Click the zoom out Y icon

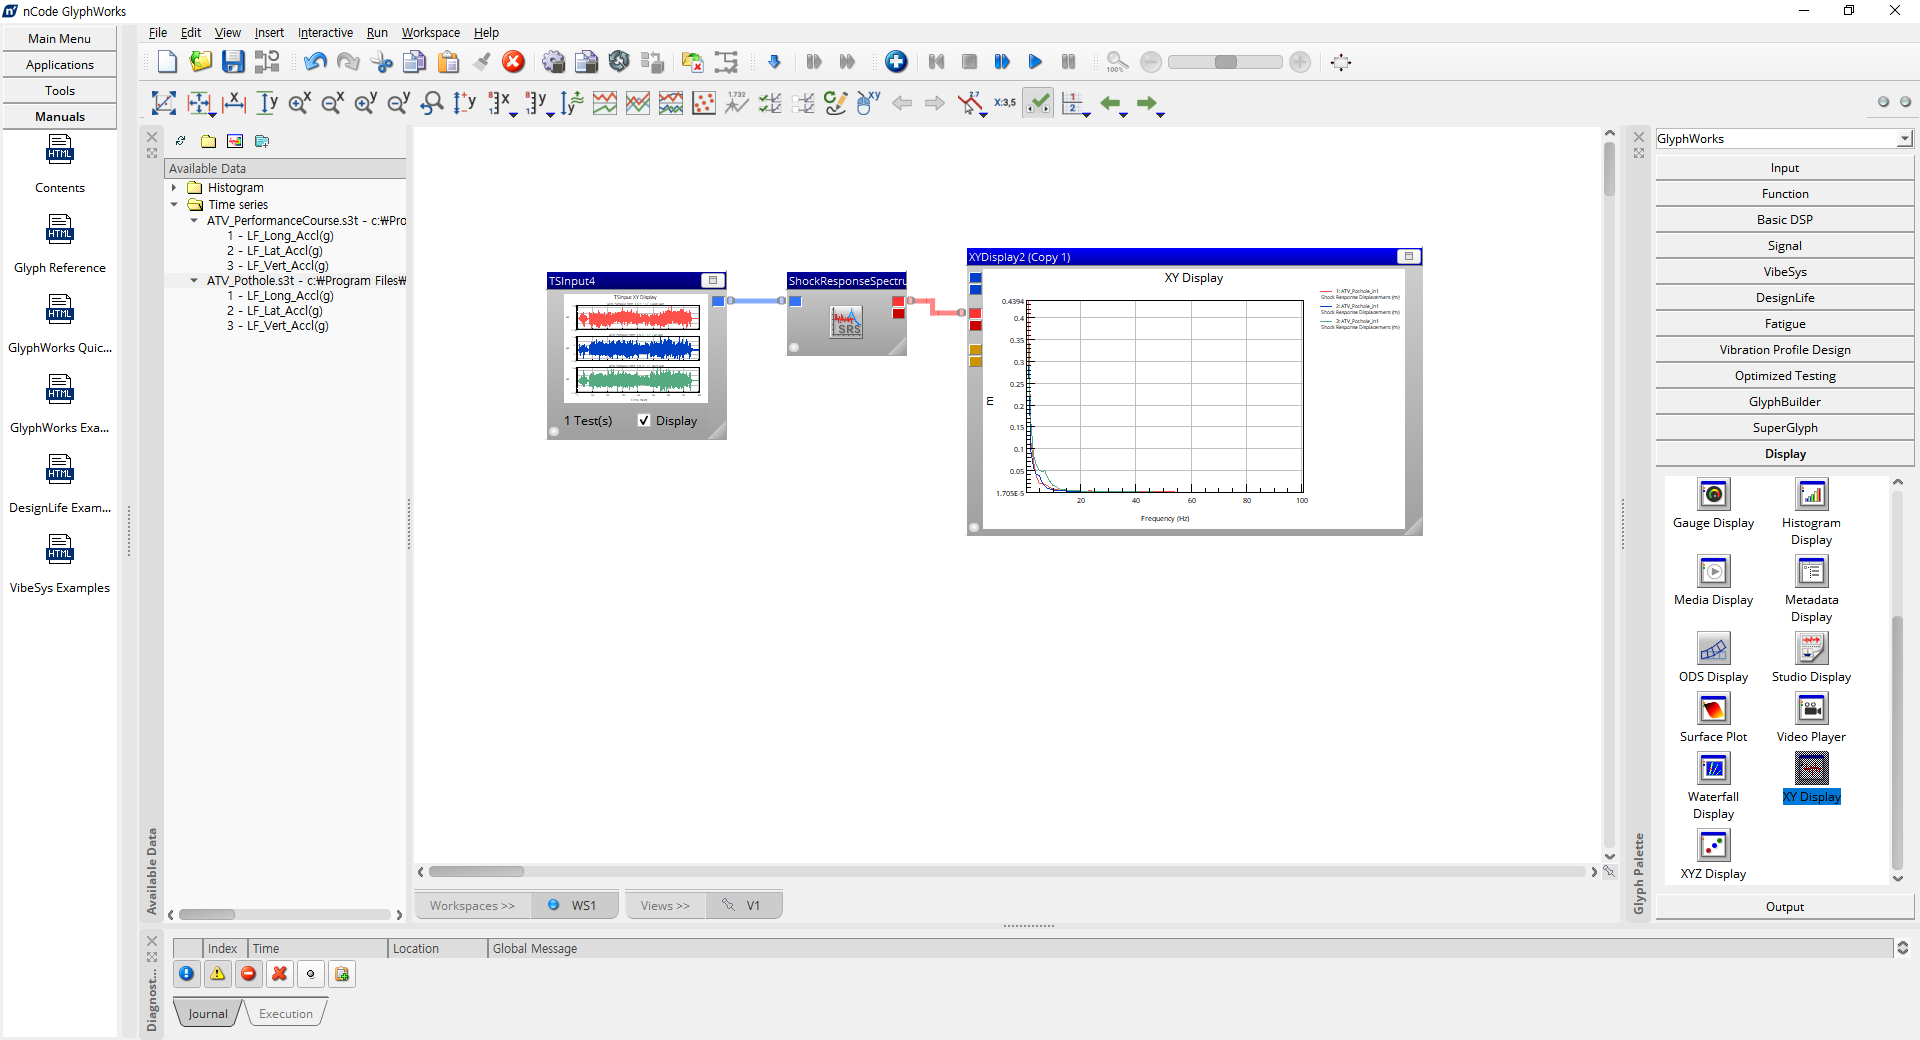398,103
